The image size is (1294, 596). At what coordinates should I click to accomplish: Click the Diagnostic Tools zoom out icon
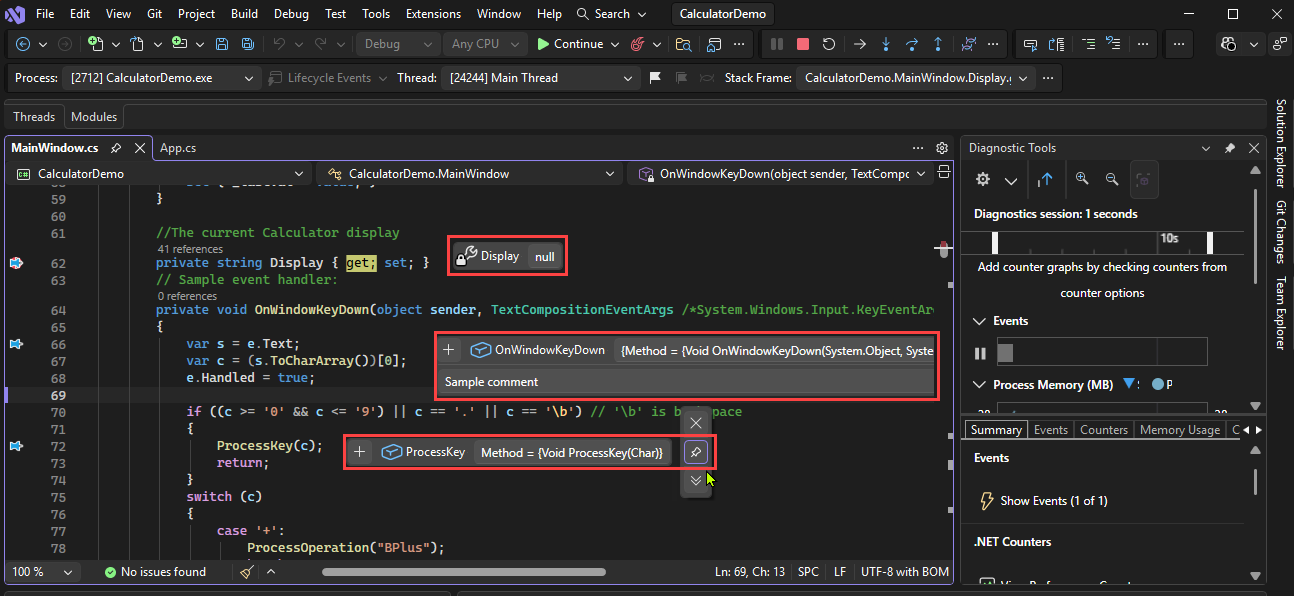click(1111, 179)
